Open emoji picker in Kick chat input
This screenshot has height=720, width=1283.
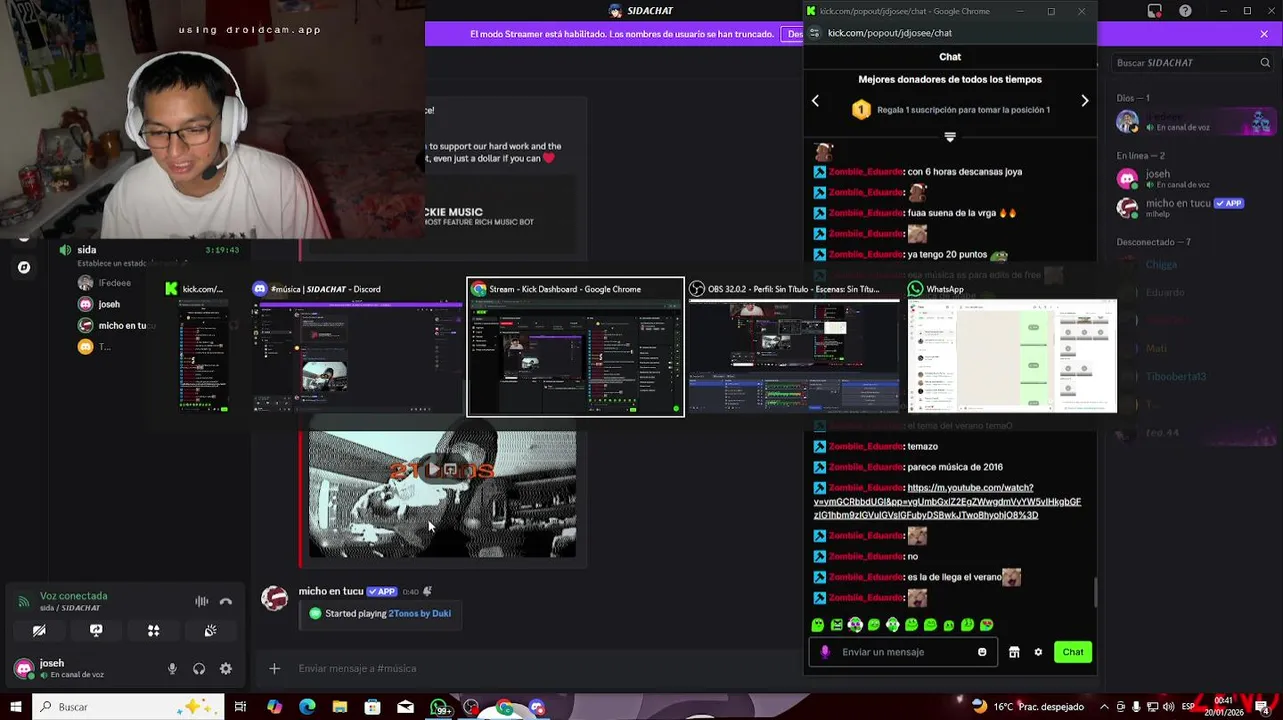point(982,652)
